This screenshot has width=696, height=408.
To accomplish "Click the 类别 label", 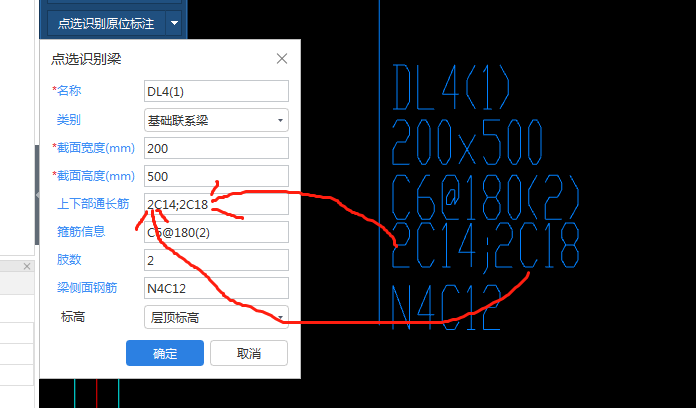I will point(69,119).
